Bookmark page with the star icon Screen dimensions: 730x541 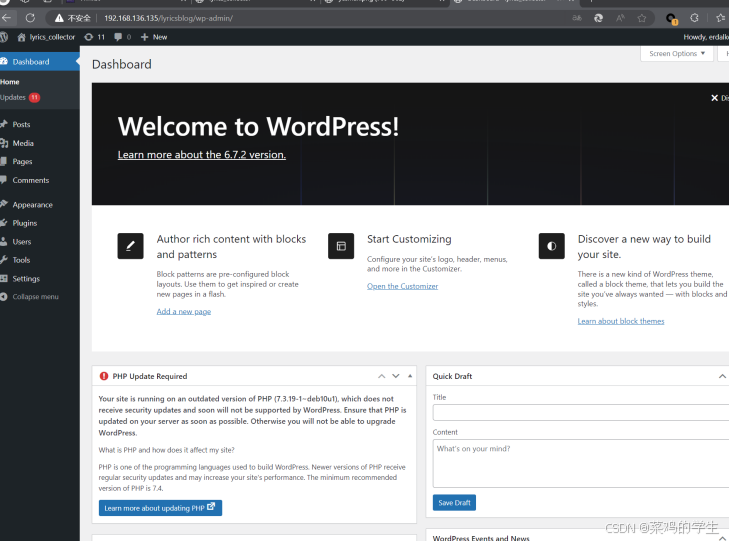tap(642, 18)
